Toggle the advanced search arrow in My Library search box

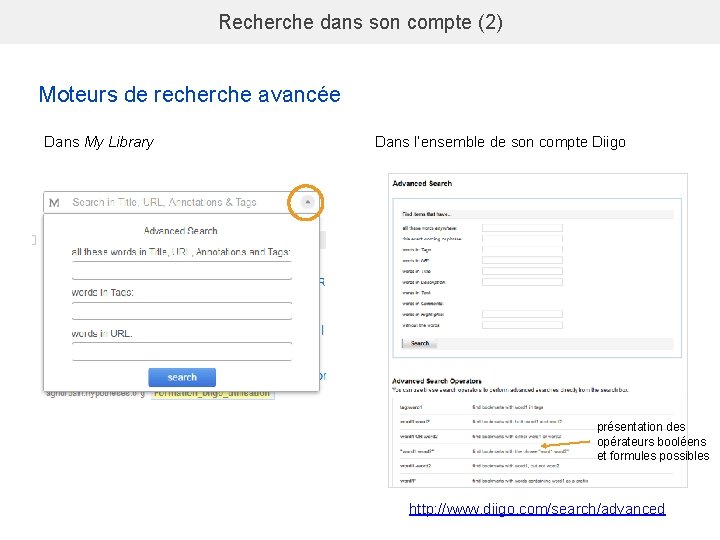coord(307,202)
